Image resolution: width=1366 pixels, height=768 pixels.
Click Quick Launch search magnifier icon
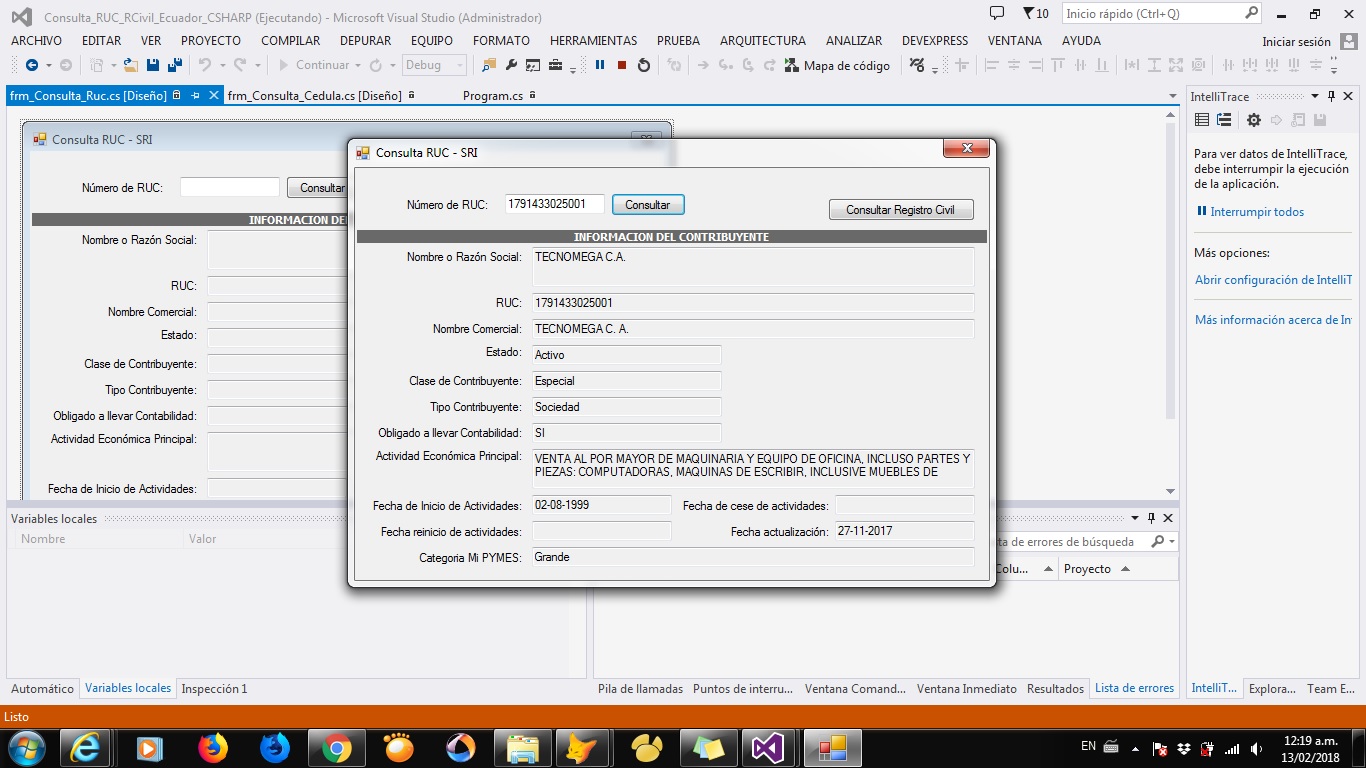click(x=1252, y=14)
